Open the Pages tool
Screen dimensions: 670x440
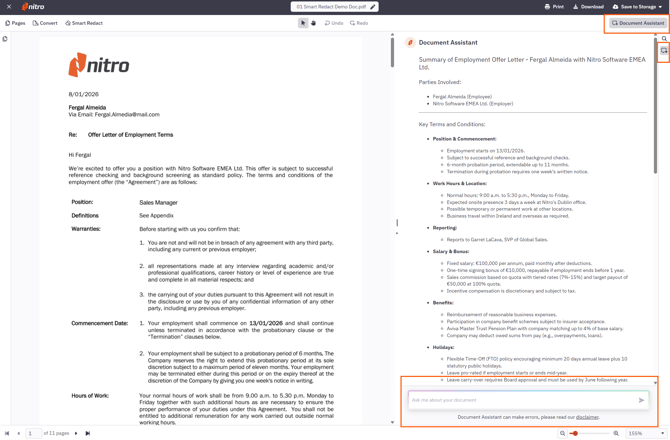15,23
